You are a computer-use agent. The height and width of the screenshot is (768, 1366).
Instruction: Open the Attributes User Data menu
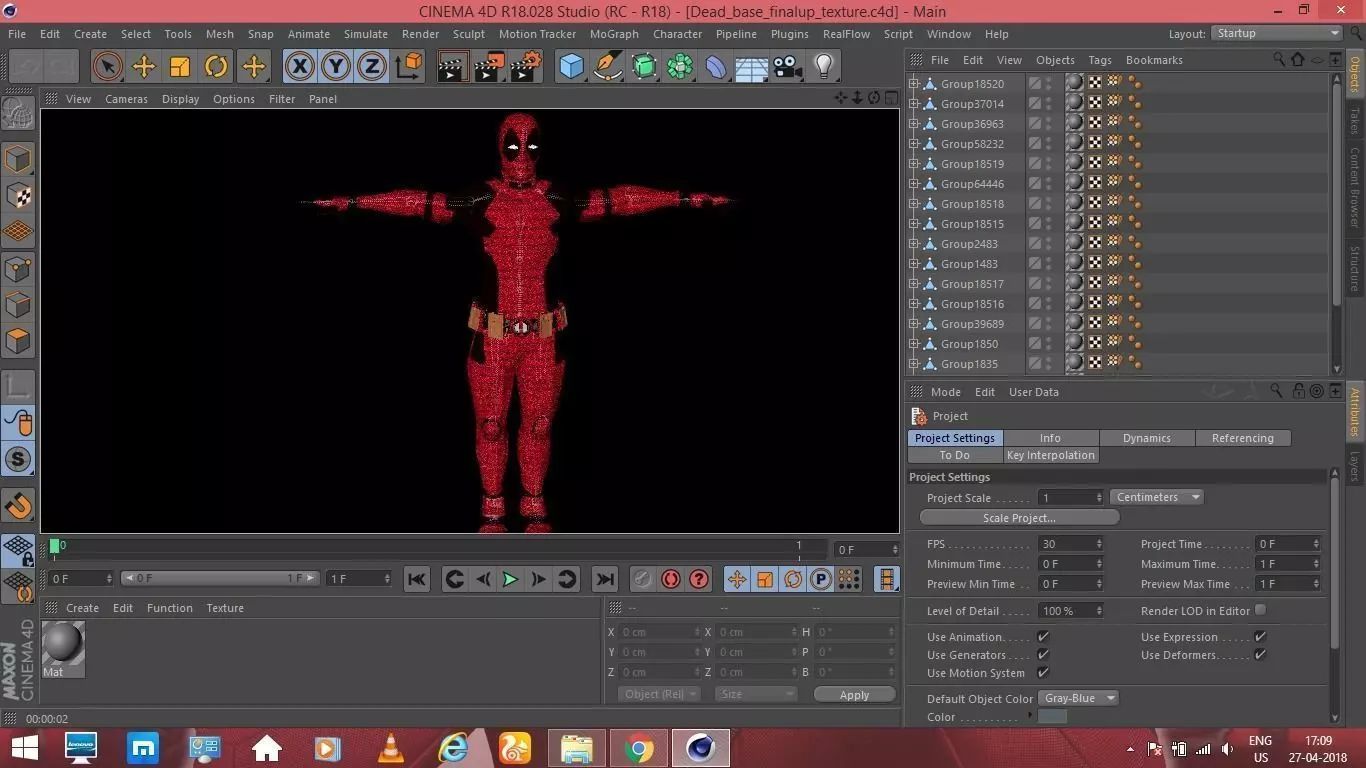1033,392
